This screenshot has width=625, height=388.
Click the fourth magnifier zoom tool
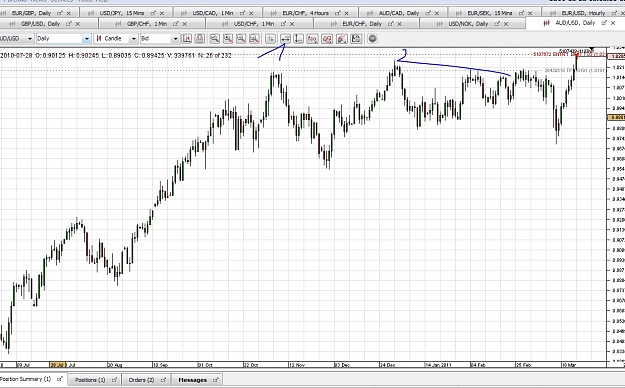pyautogui.click(x=254, y=39)
